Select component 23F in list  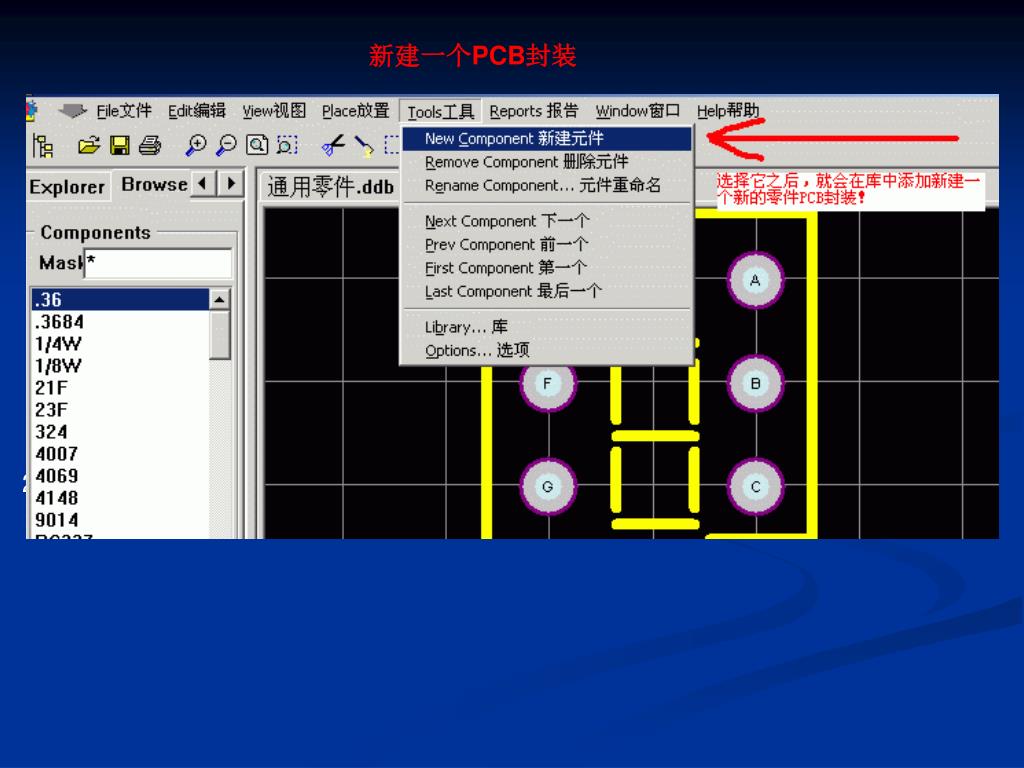tap(120, 410)
